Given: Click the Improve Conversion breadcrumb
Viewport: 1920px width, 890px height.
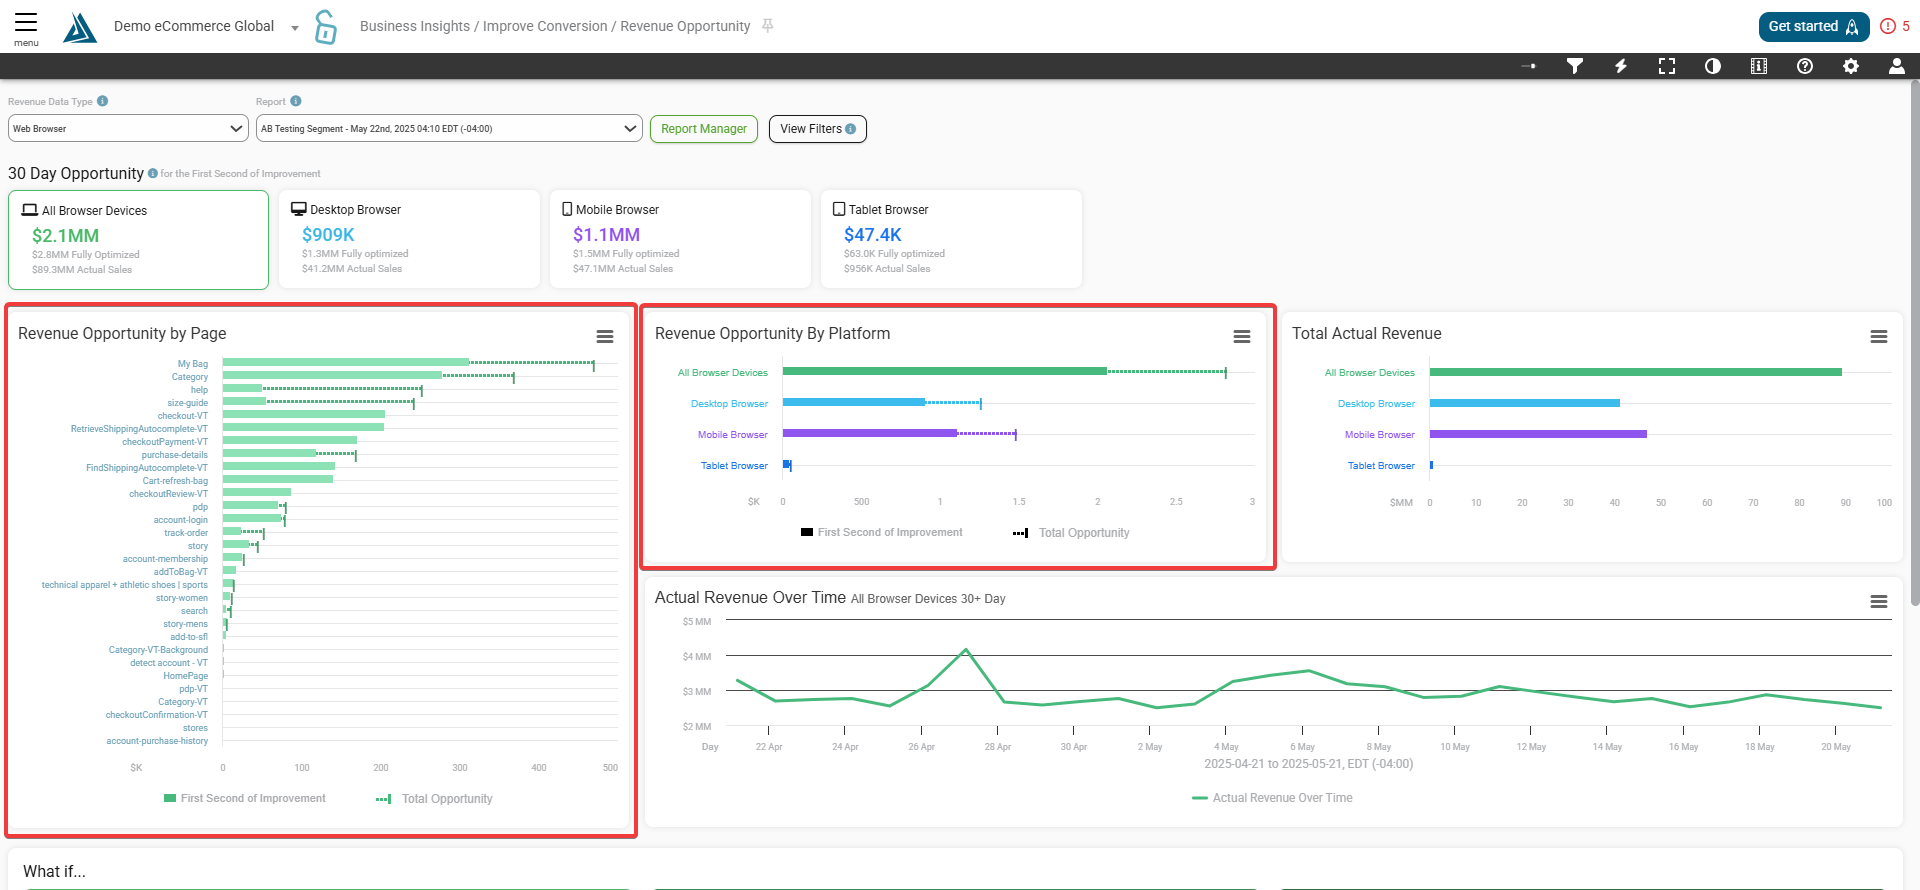Looking at the screenshot, I should click(545, 26).
